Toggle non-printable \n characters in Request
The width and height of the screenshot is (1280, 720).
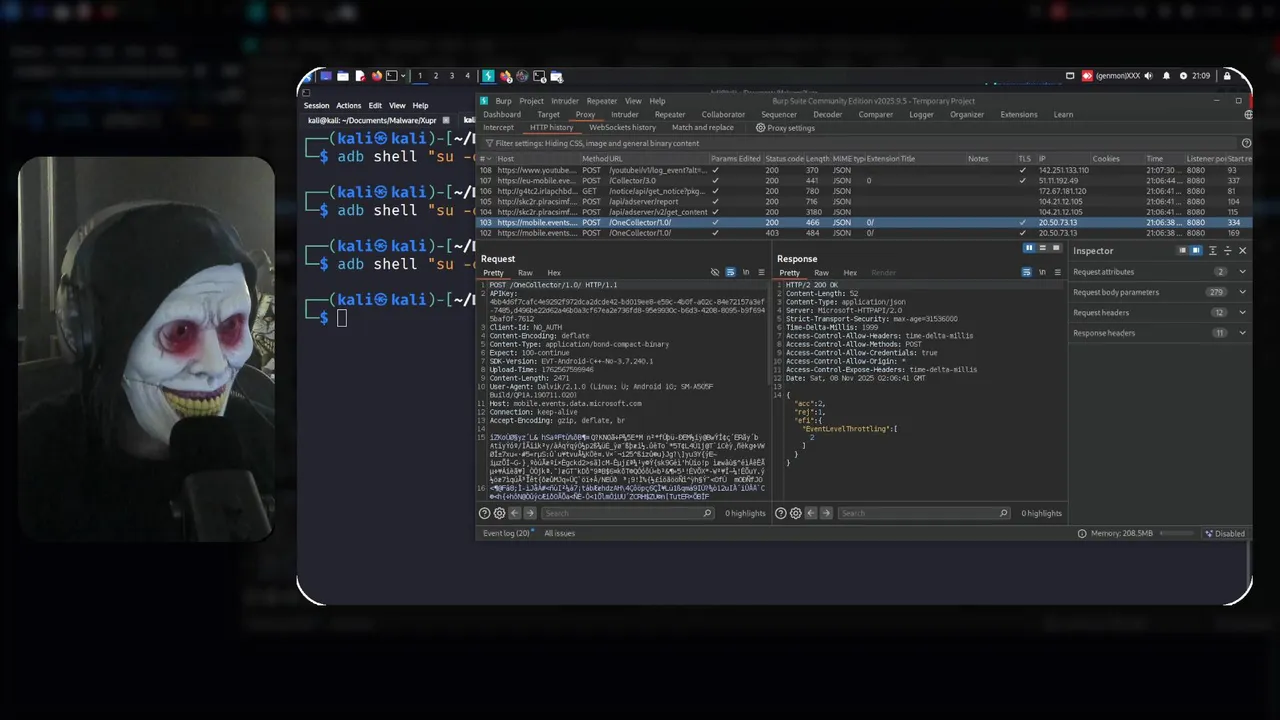tap(746, 273)
